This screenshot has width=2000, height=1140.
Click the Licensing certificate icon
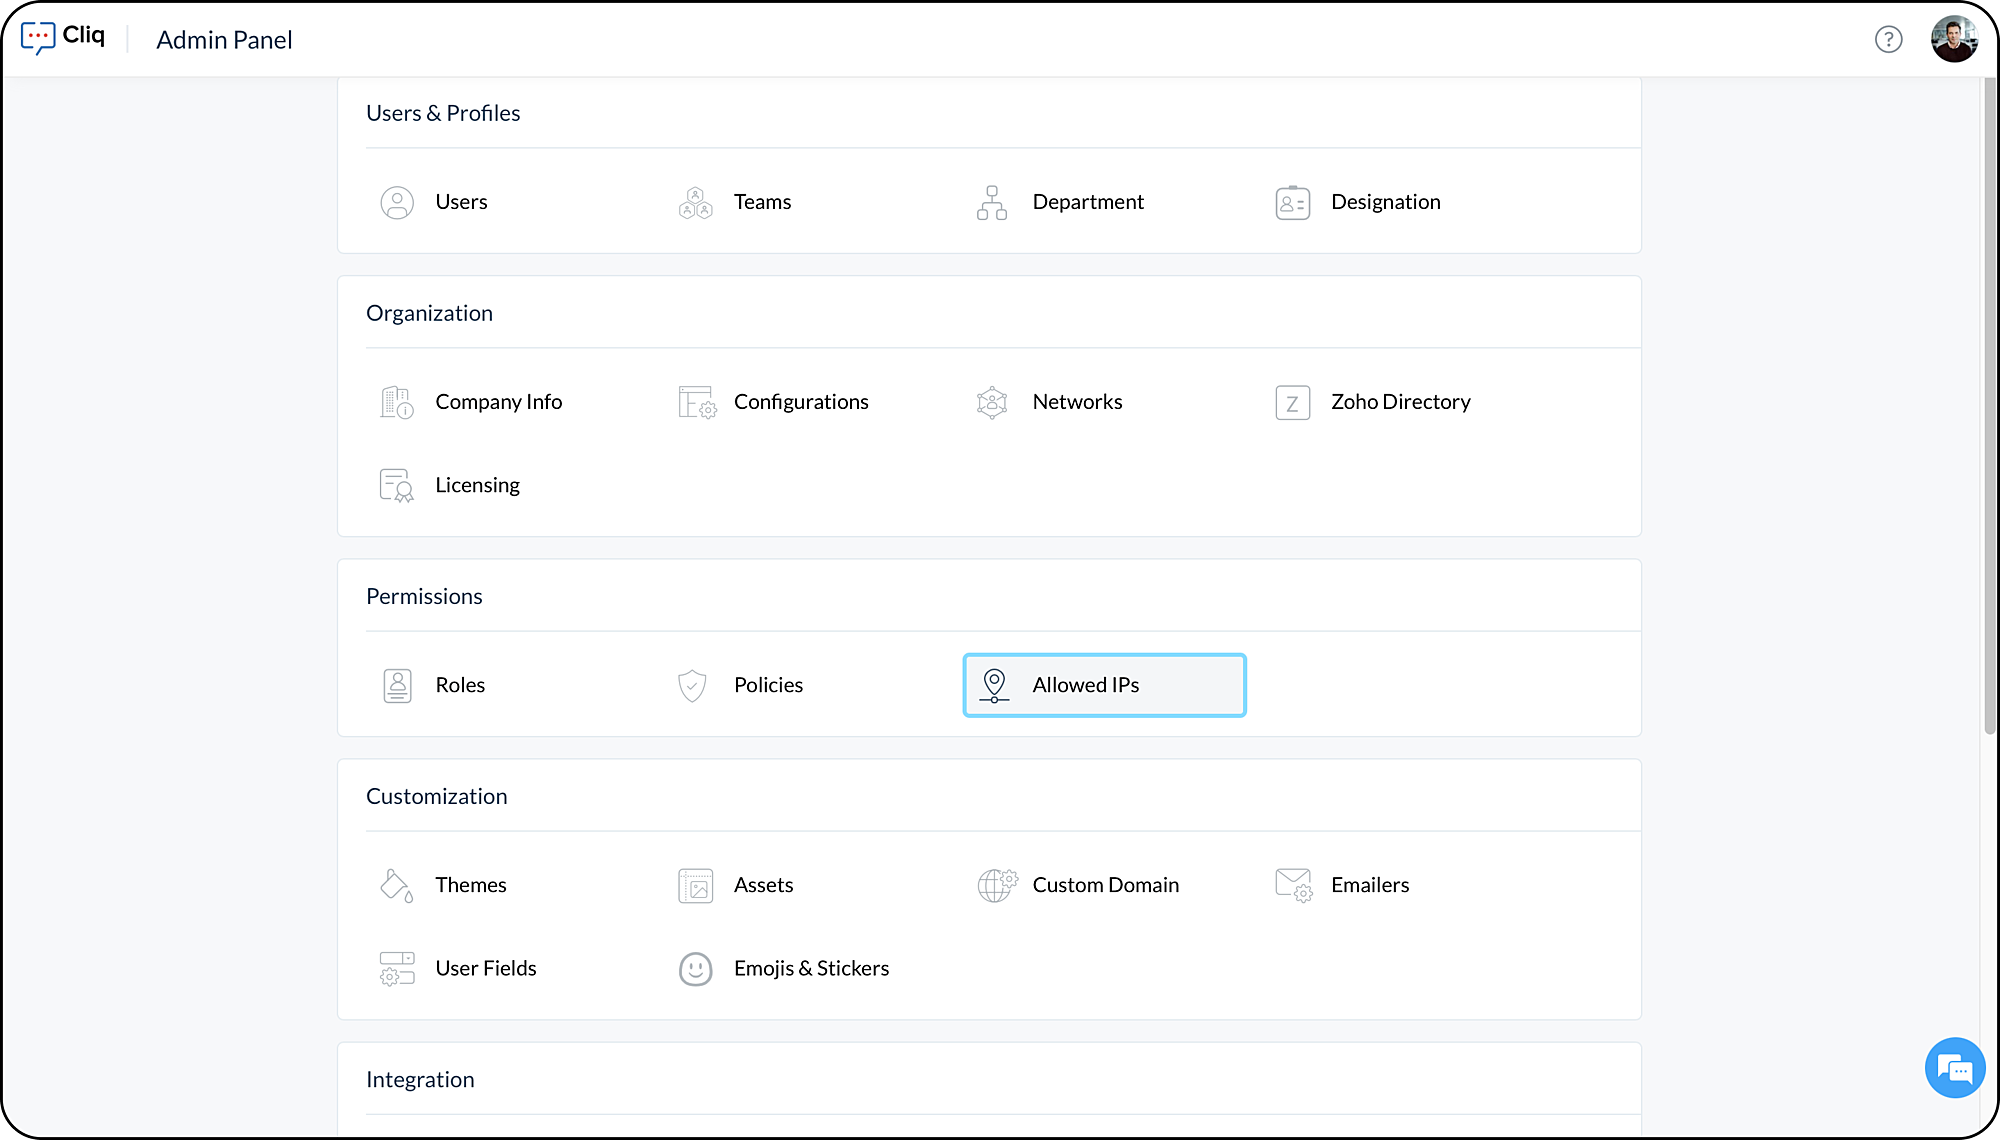click(397, 486)
